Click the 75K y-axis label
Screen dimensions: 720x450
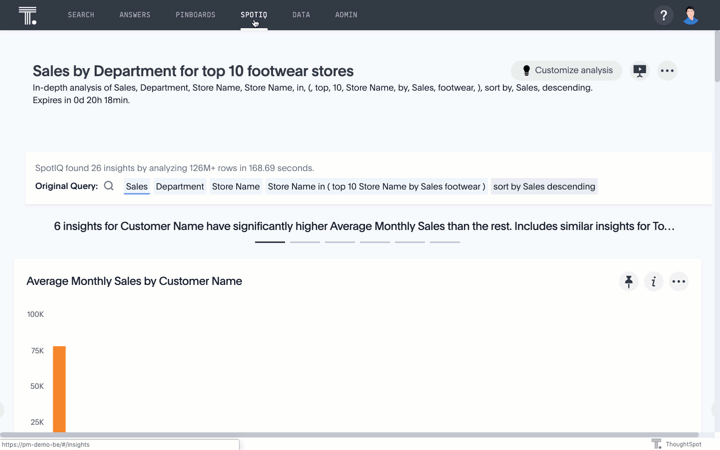tap(37, 350)
